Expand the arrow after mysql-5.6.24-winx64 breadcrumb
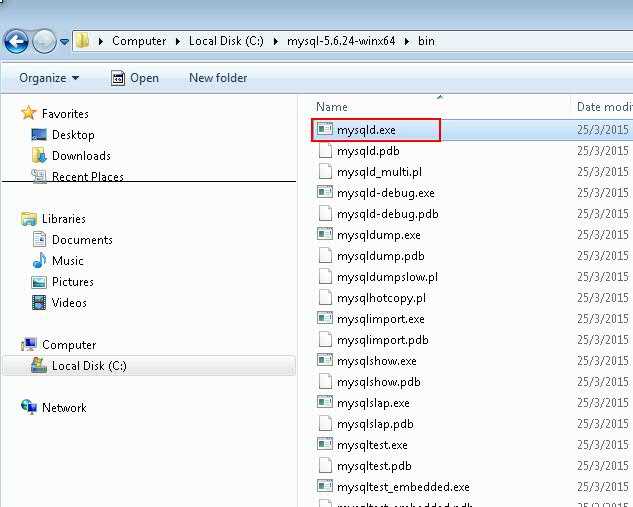The height and width of the screenshot is (507, 633). 407,41
